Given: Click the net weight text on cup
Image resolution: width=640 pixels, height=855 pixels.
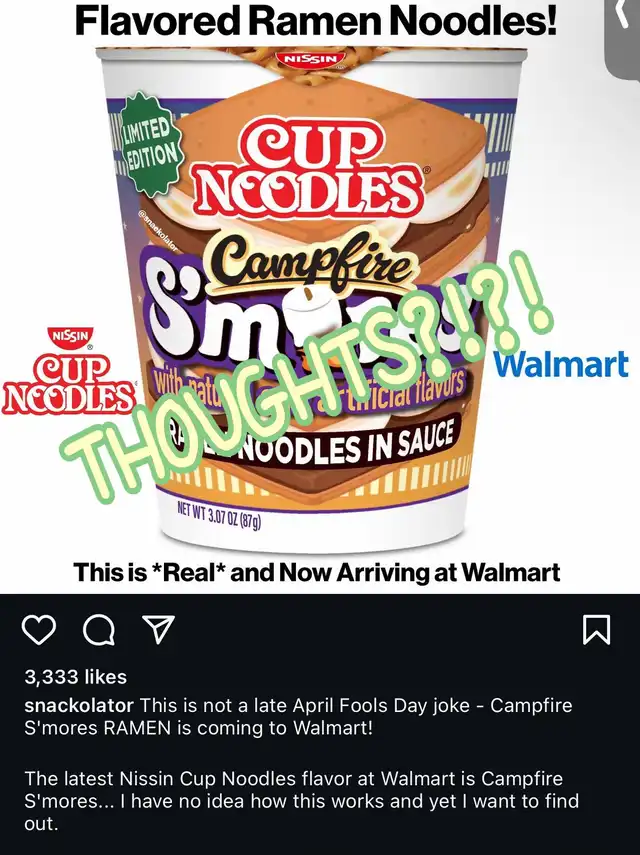Looking at the screenshot, I should tap(219, 515).
